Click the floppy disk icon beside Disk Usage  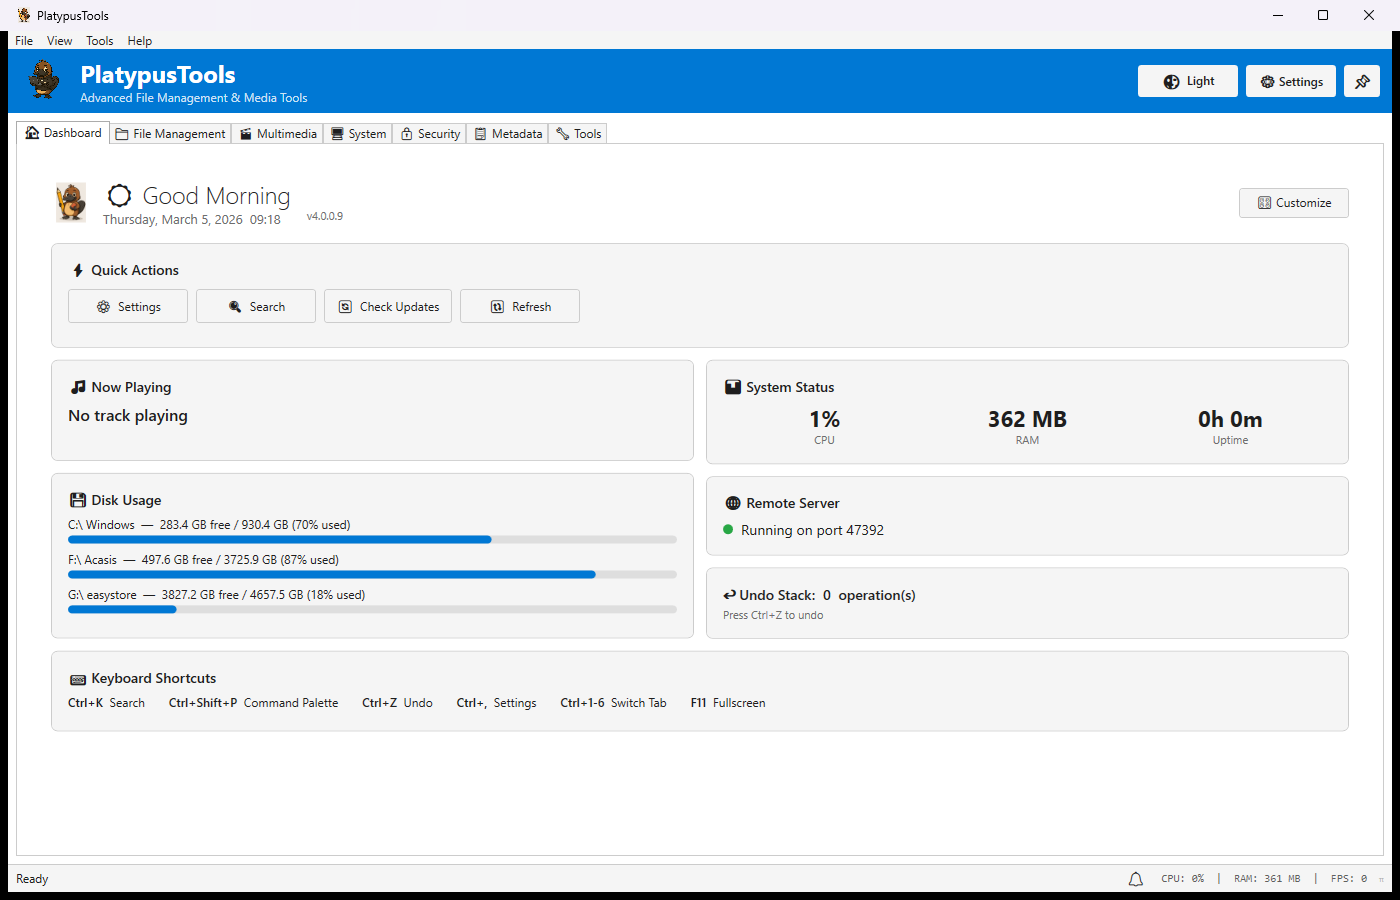click(77, 499)
